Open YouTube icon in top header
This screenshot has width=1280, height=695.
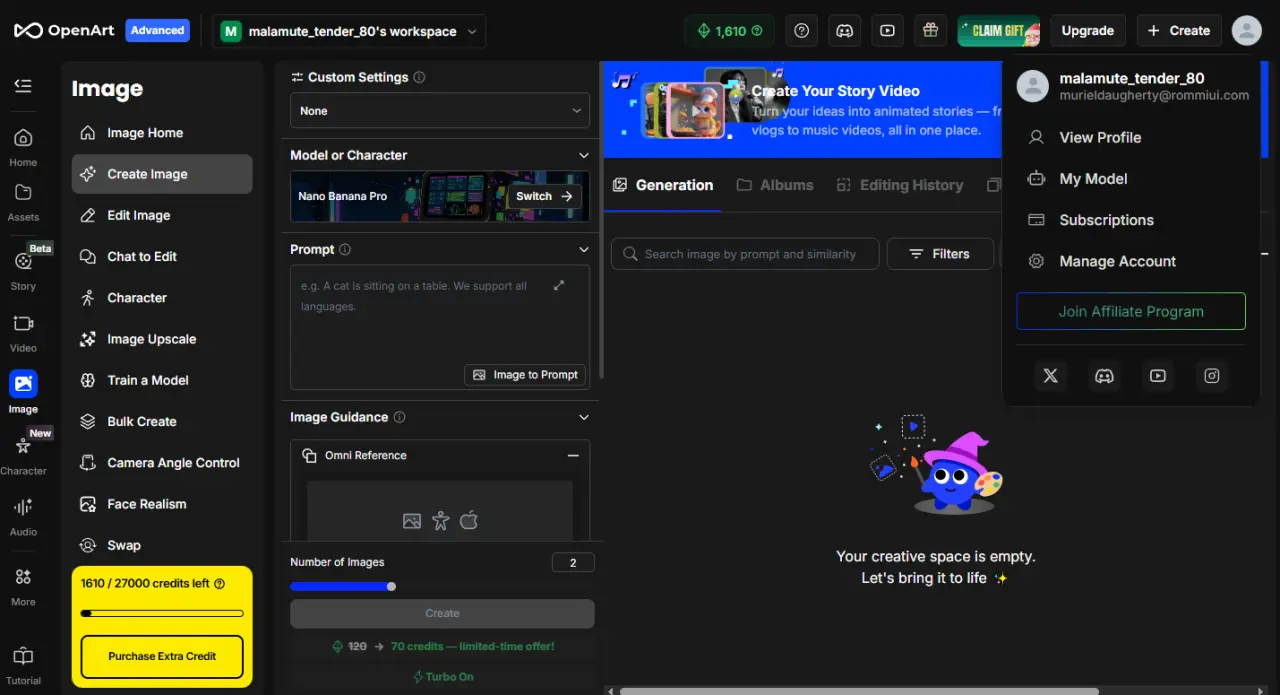click(x=887, y=31)
